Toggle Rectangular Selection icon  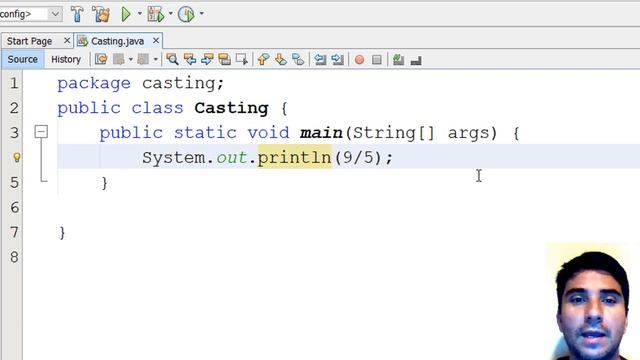(x=242, y=60)
